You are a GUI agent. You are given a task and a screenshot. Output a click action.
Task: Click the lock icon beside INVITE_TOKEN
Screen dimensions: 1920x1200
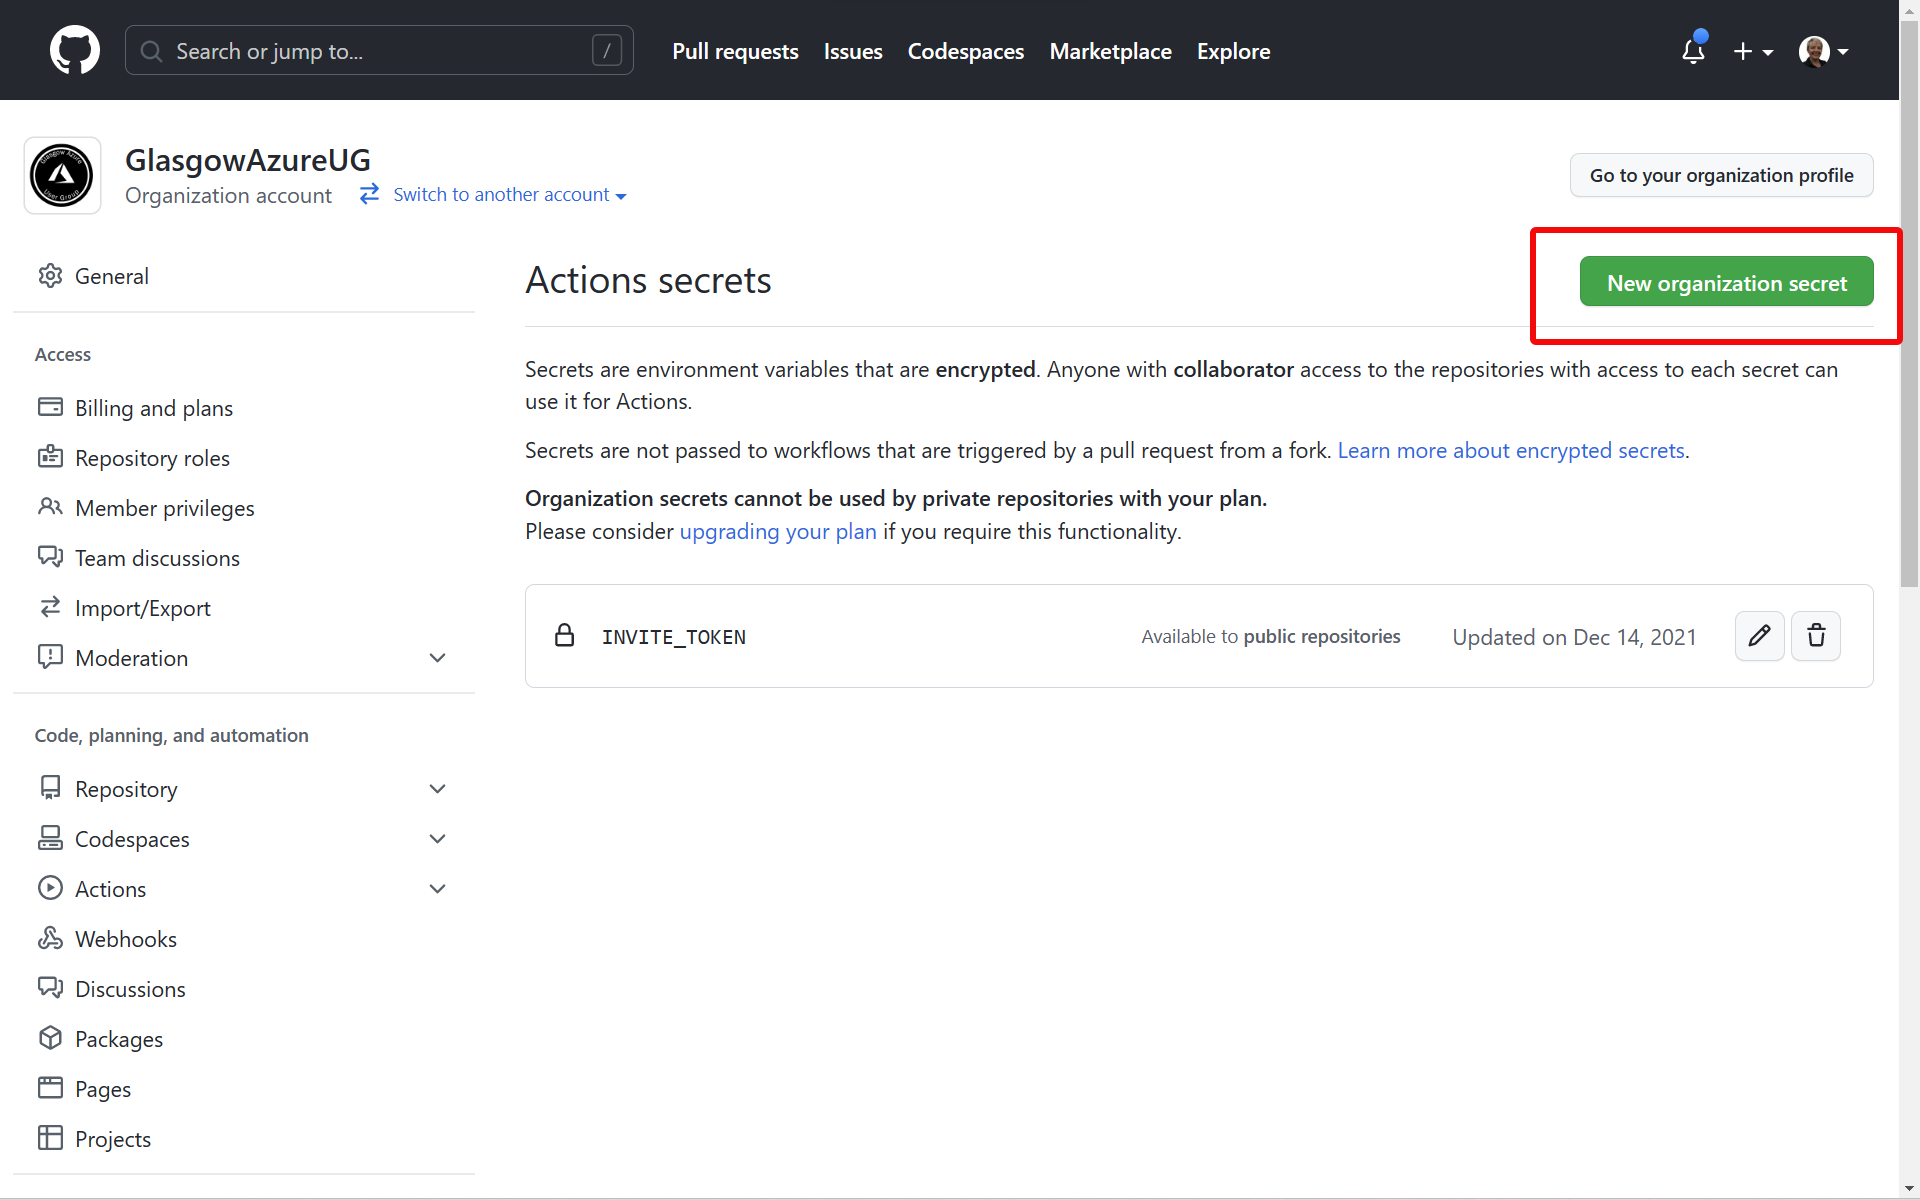[565, 636]
